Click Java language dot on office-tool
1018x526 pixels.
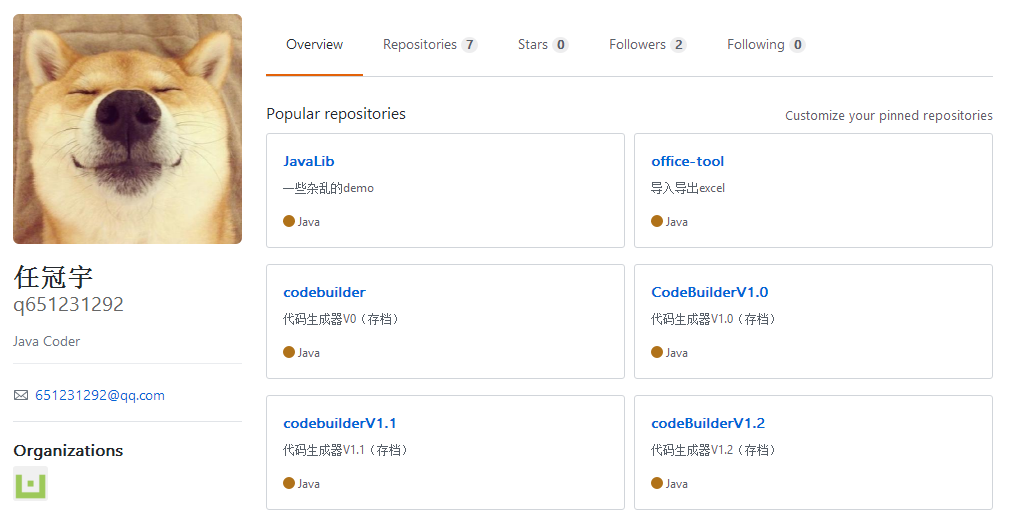[657, 221]
